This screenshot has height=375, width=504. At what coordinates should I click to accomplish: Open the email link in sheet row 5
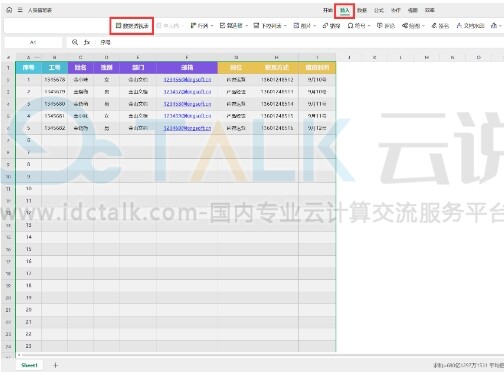pyautogui.click(x=187, y=116)
